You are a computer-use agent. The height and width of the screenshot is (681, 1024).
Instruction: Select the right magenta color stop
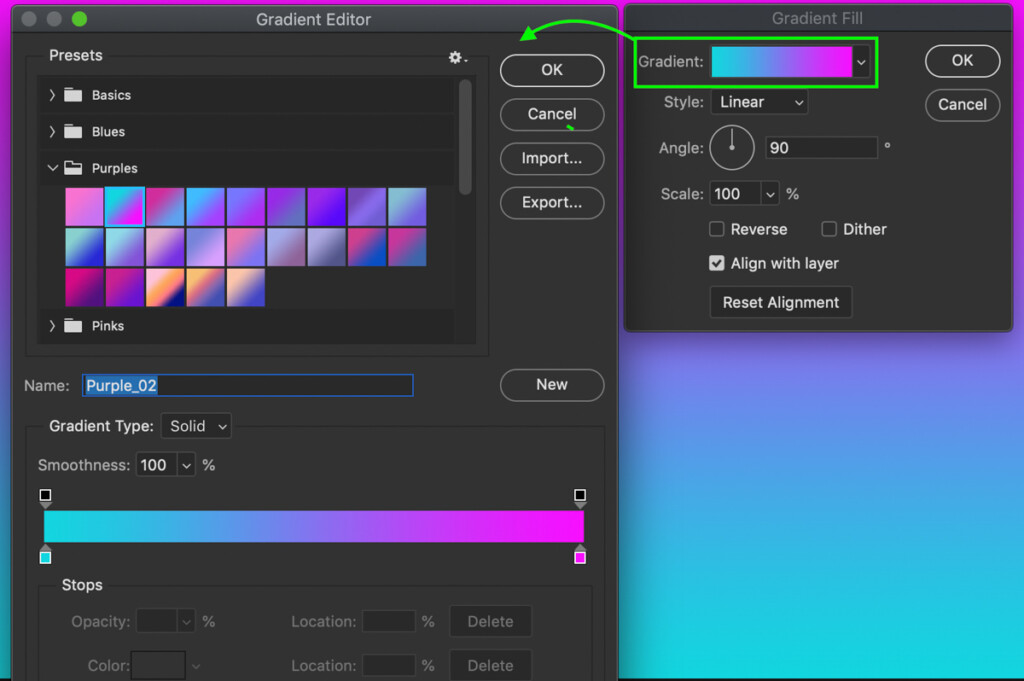click(580, 557)
